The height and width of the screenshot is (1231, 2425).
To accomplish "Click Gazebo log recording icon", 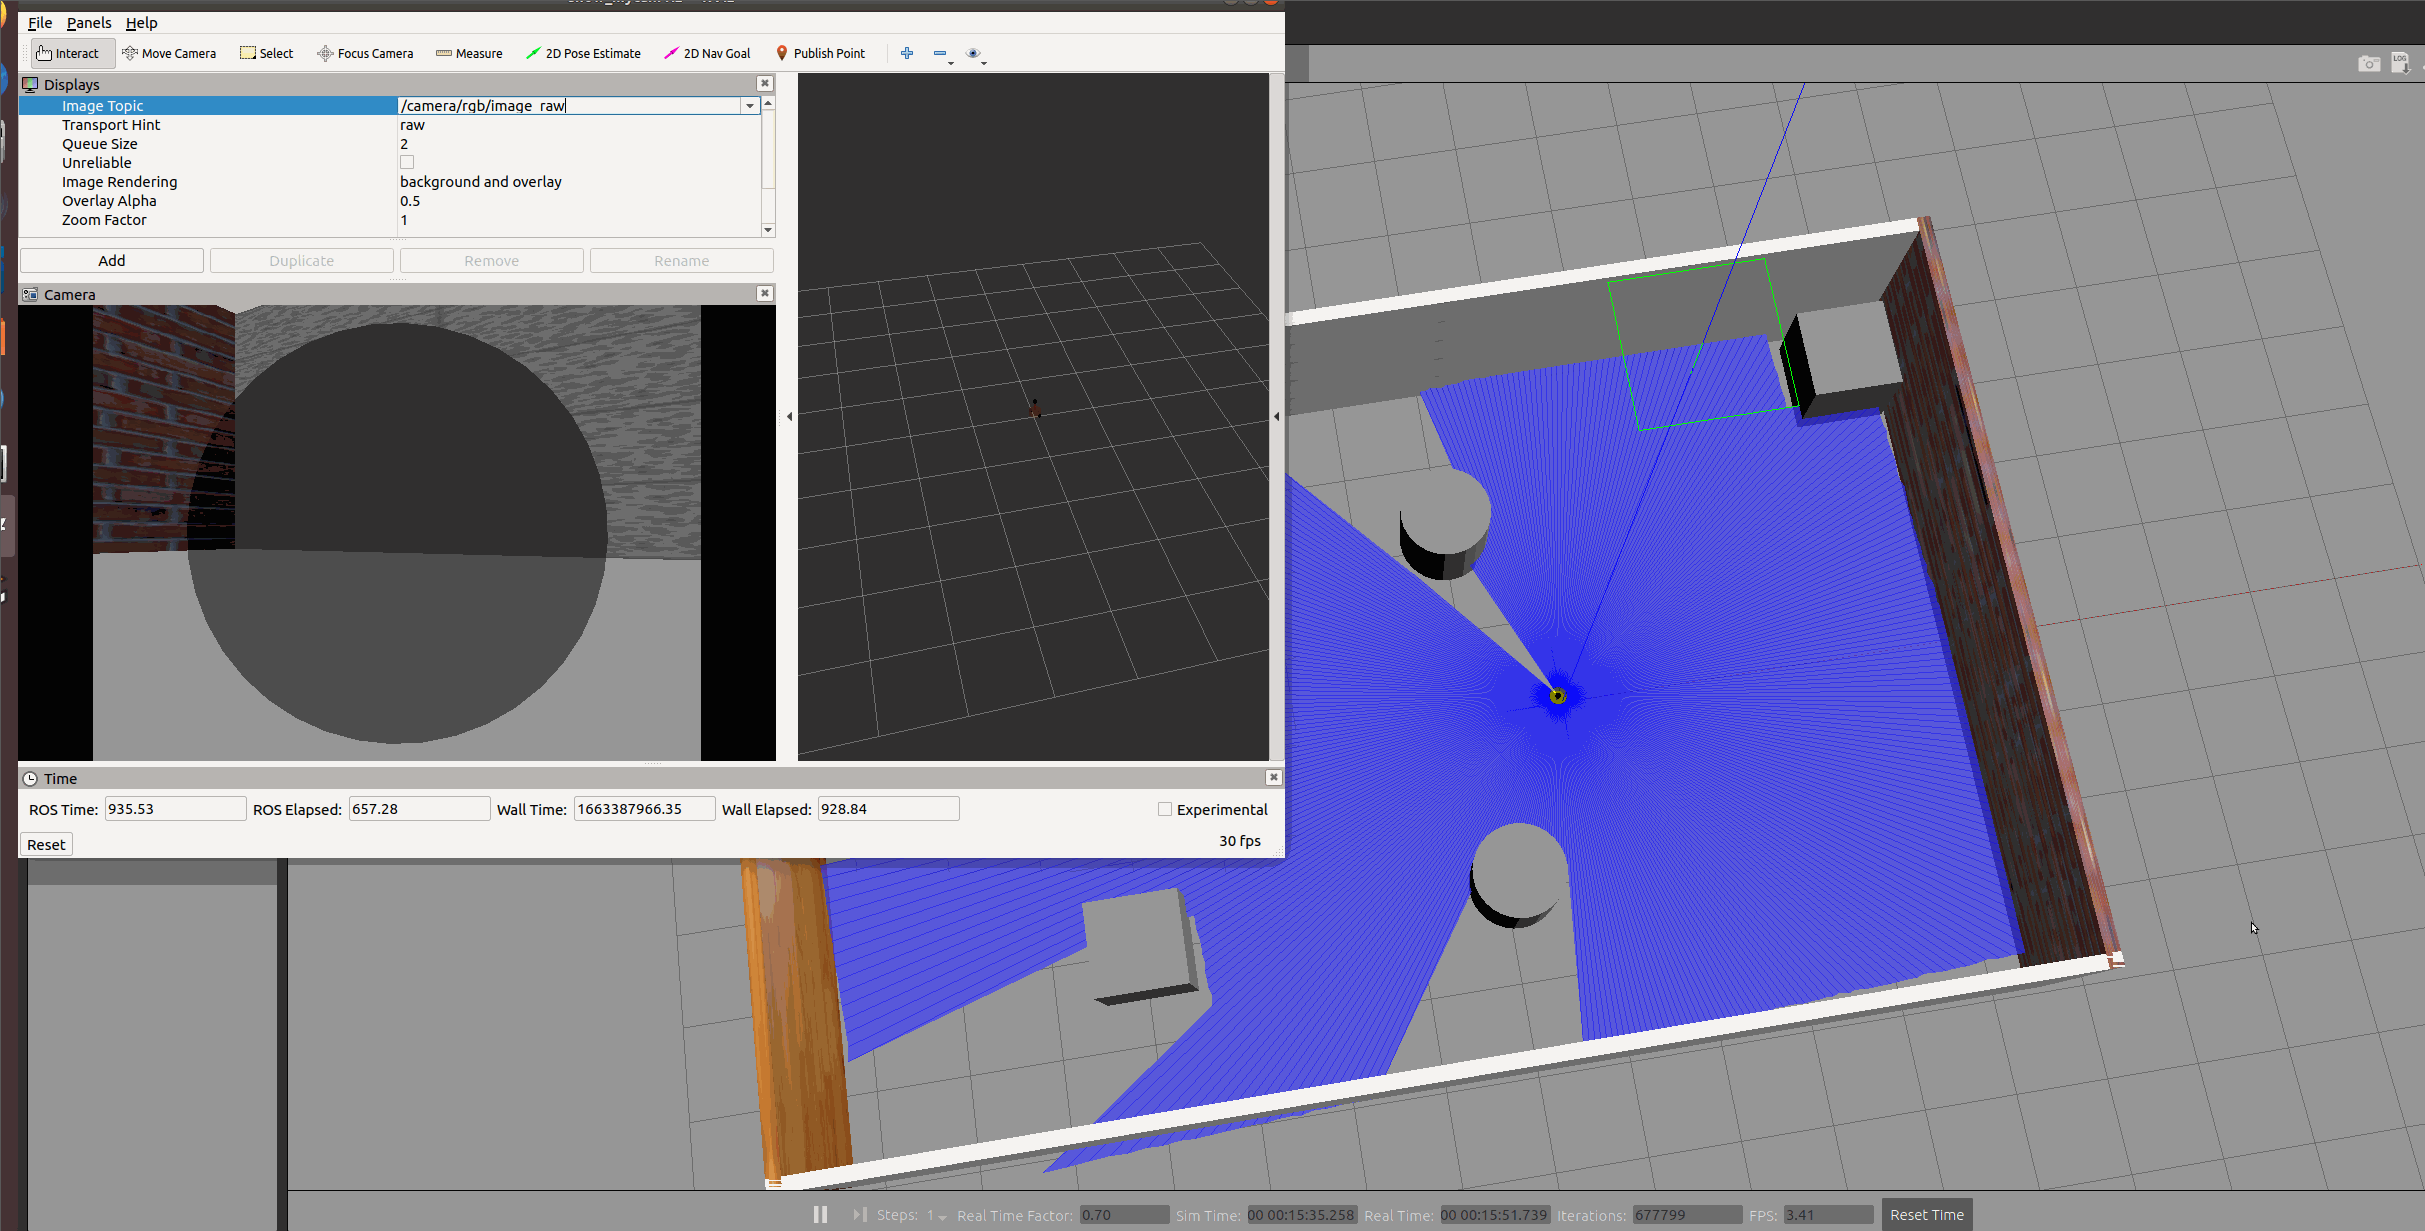I will click(2400, 64).
